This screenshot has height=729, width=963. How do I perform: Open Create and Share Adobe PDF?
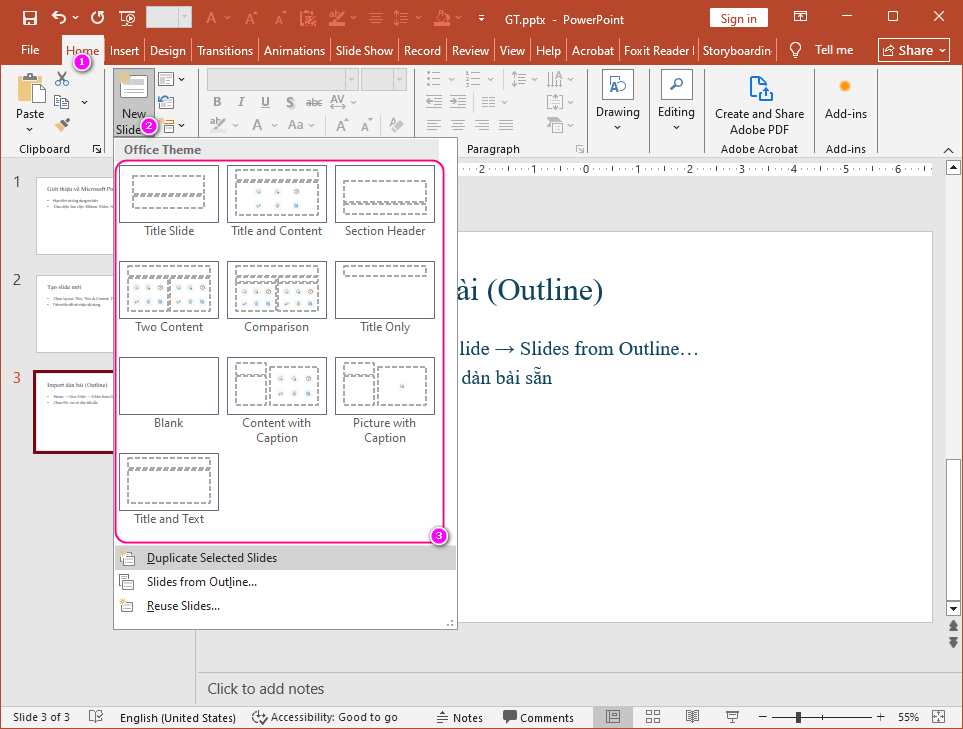pyautogui.click(x=758, y=98)
